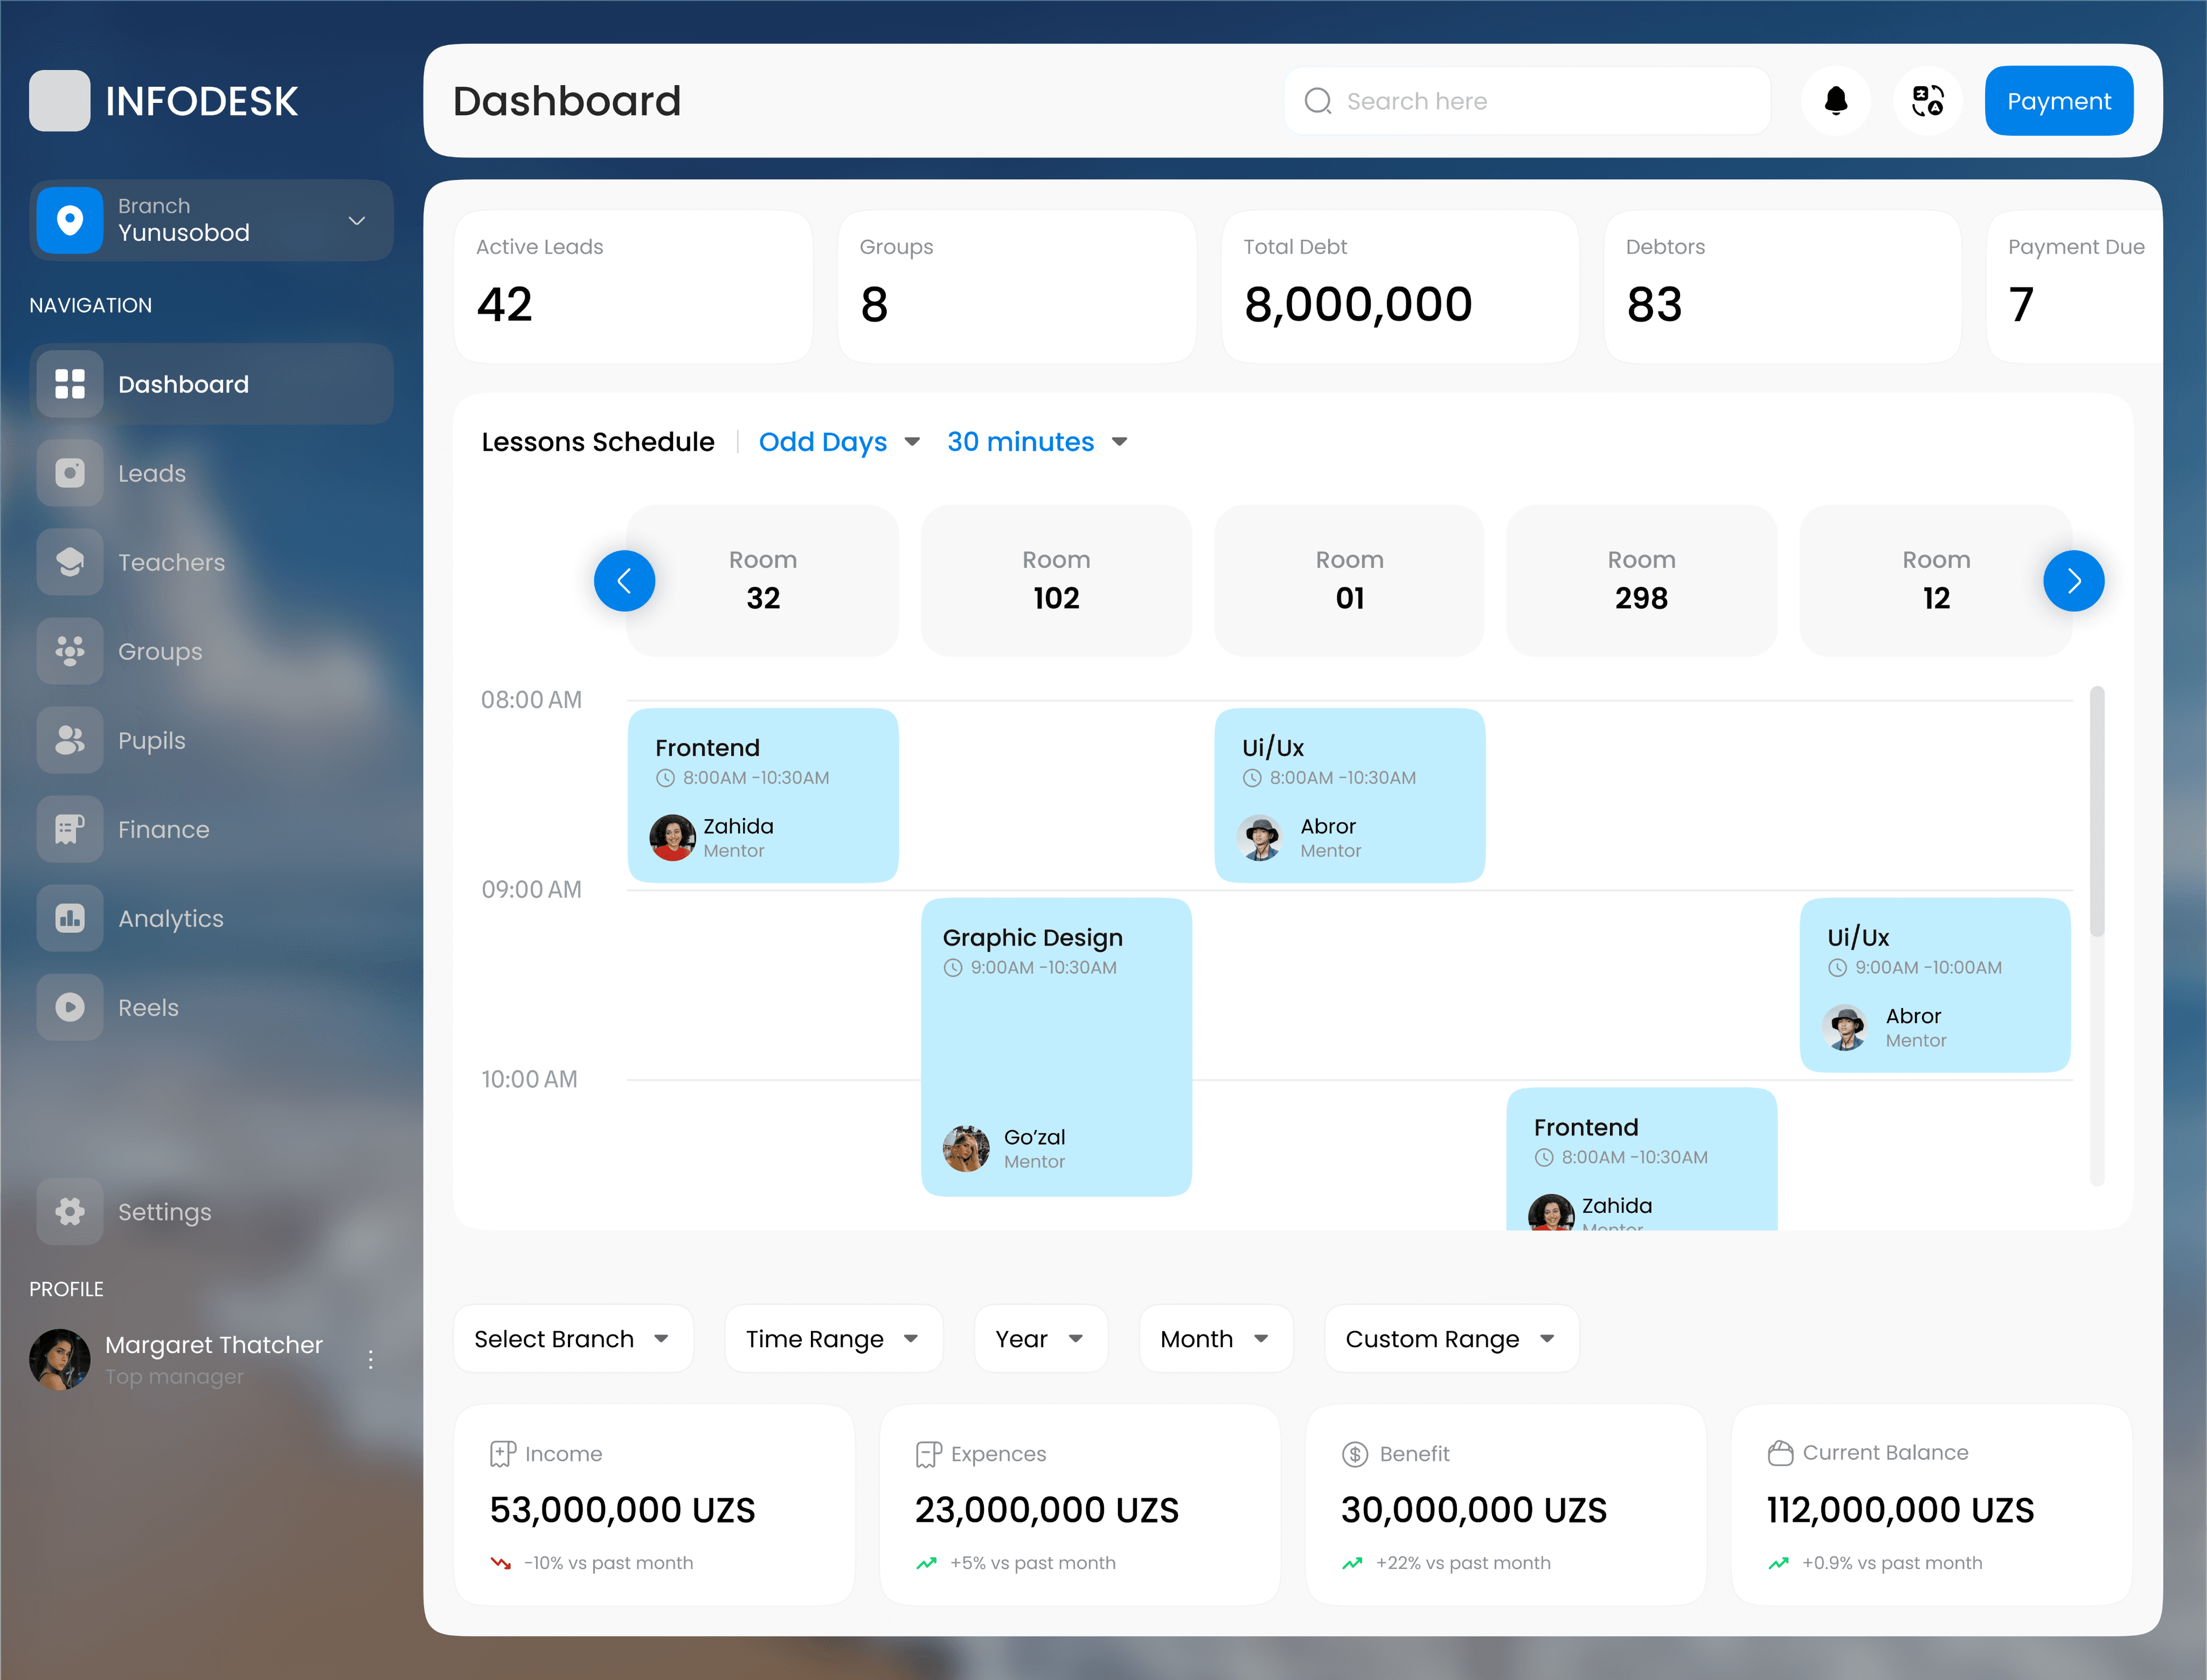Open Leads in the navigation
Image resolution: width=2207 pixels, height=1680 pixels.
coord(212,473)
